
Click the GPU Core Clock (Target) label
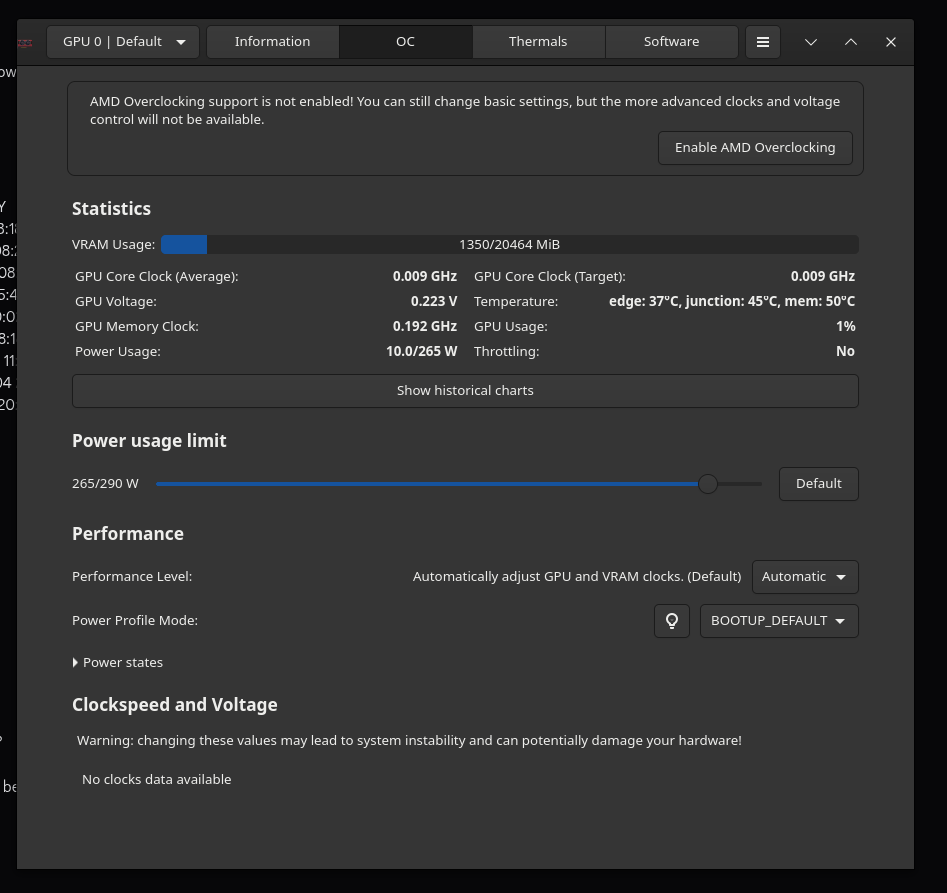click(x=550, y=277)
